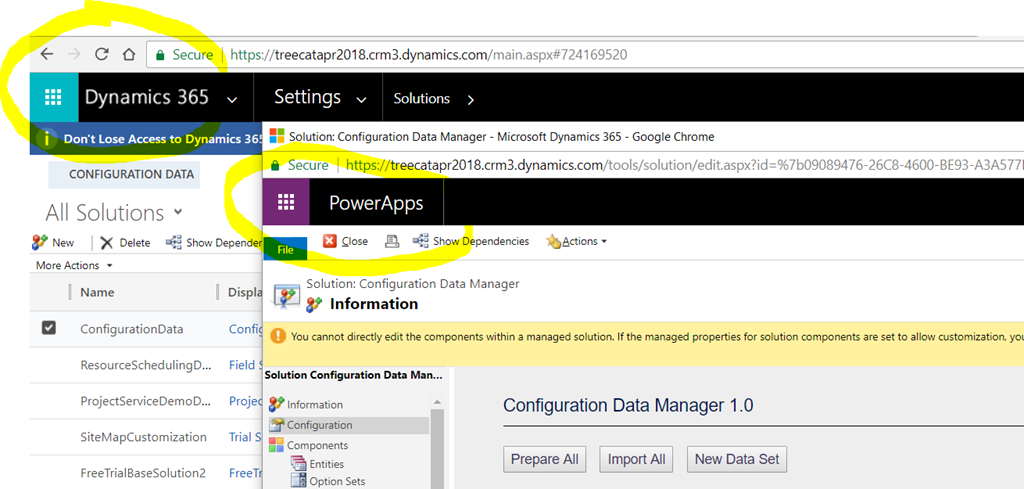Click PowerApps title in solution window
The width and height of the screenshot is (1024, 489).
click(x=376, y=203)
